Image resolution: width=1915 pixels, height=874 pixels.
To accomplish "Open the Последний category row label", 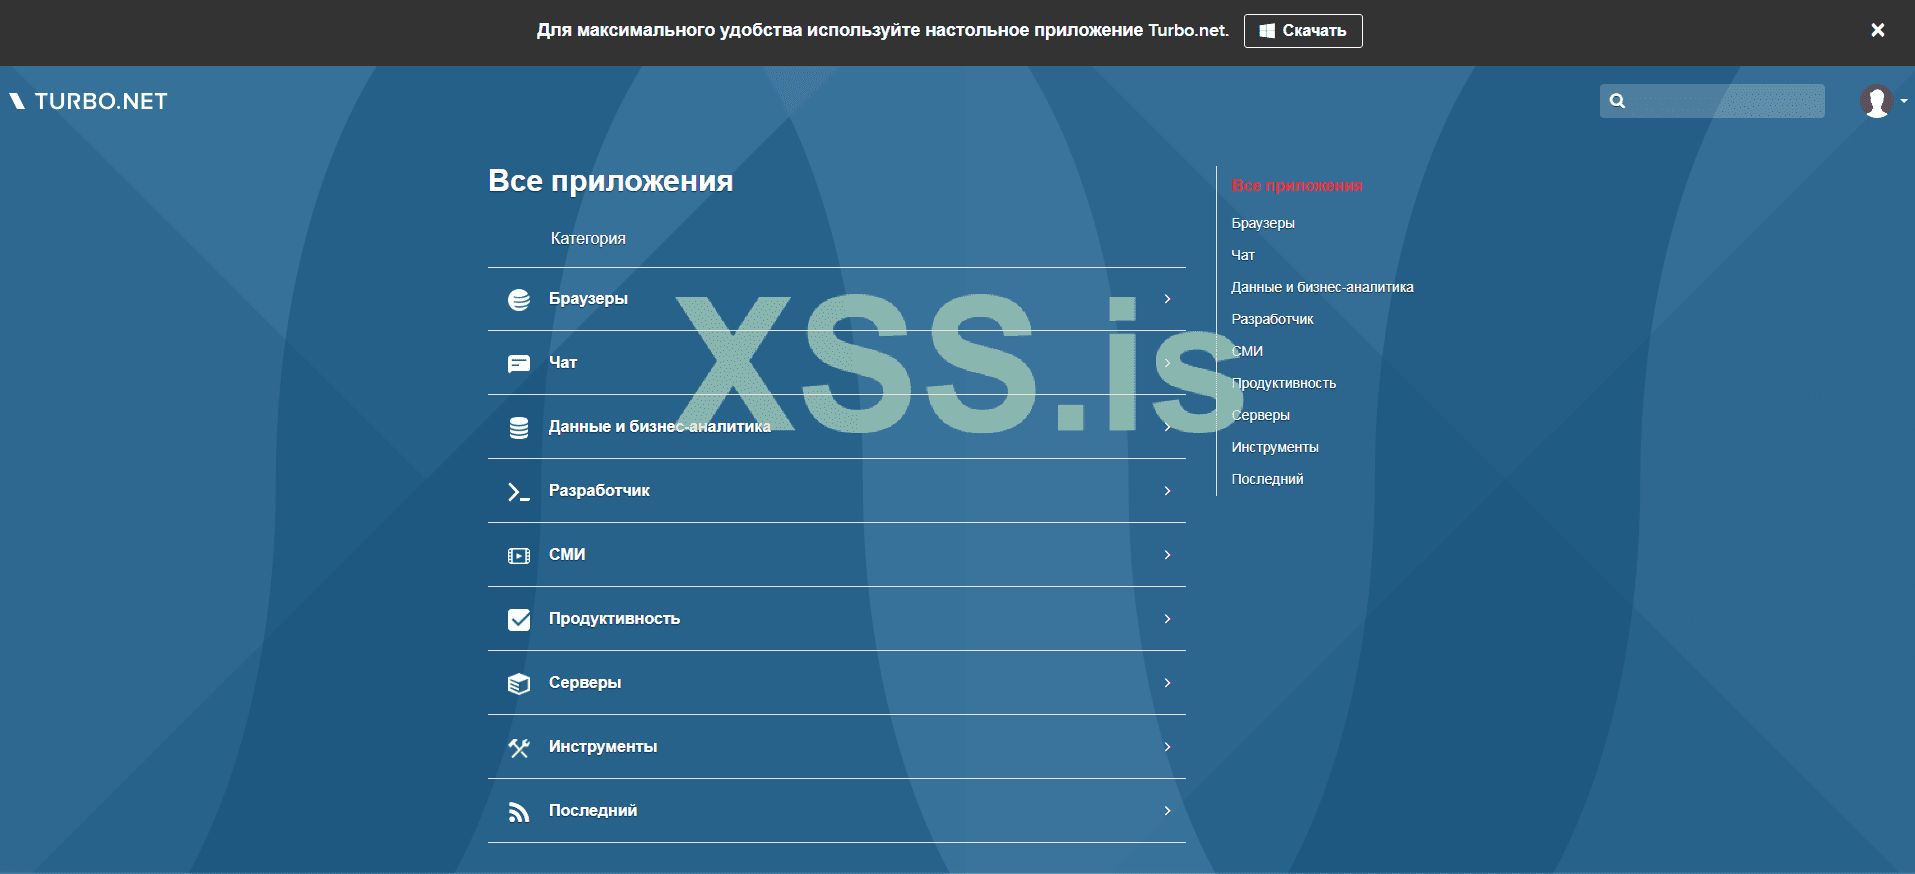I will (x=593, y=811).
